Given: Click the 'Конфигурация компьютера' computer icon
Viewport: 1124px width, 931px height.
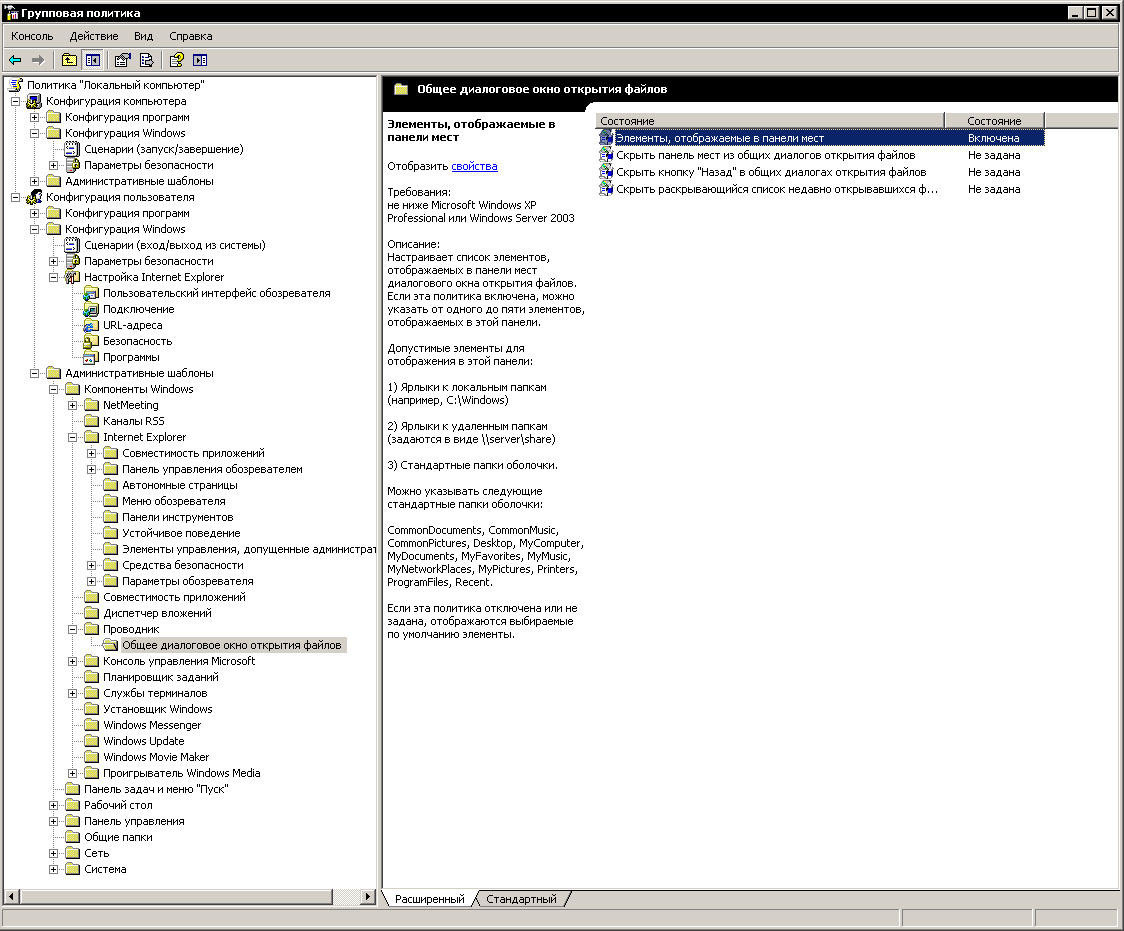Looking at the screenshot, I should click(34, 101).
